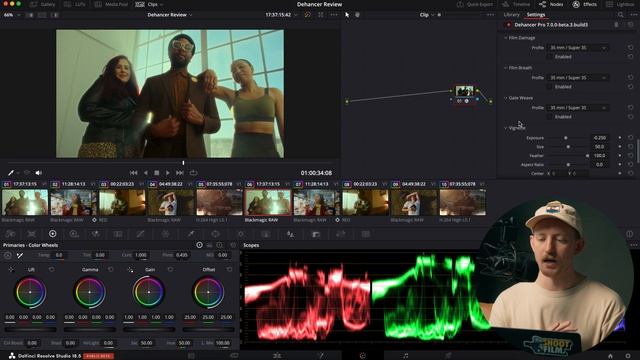Play the clip in reverse

[145, 173]
